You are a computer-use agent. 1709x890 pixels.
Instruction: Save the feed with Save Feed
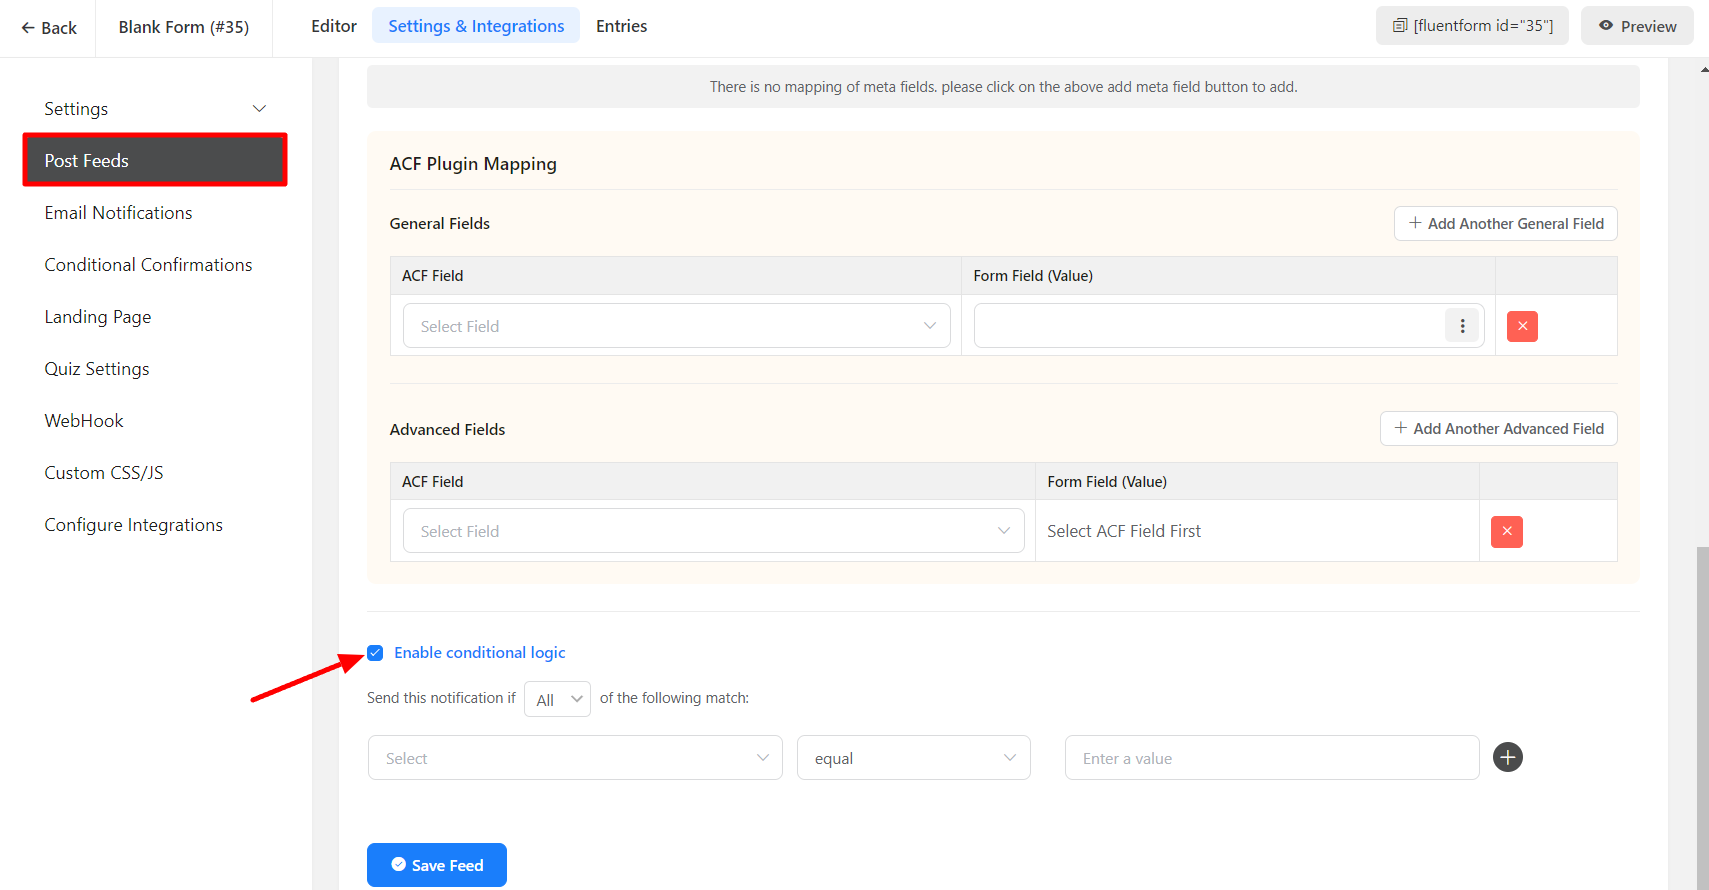tap(437, 865)
